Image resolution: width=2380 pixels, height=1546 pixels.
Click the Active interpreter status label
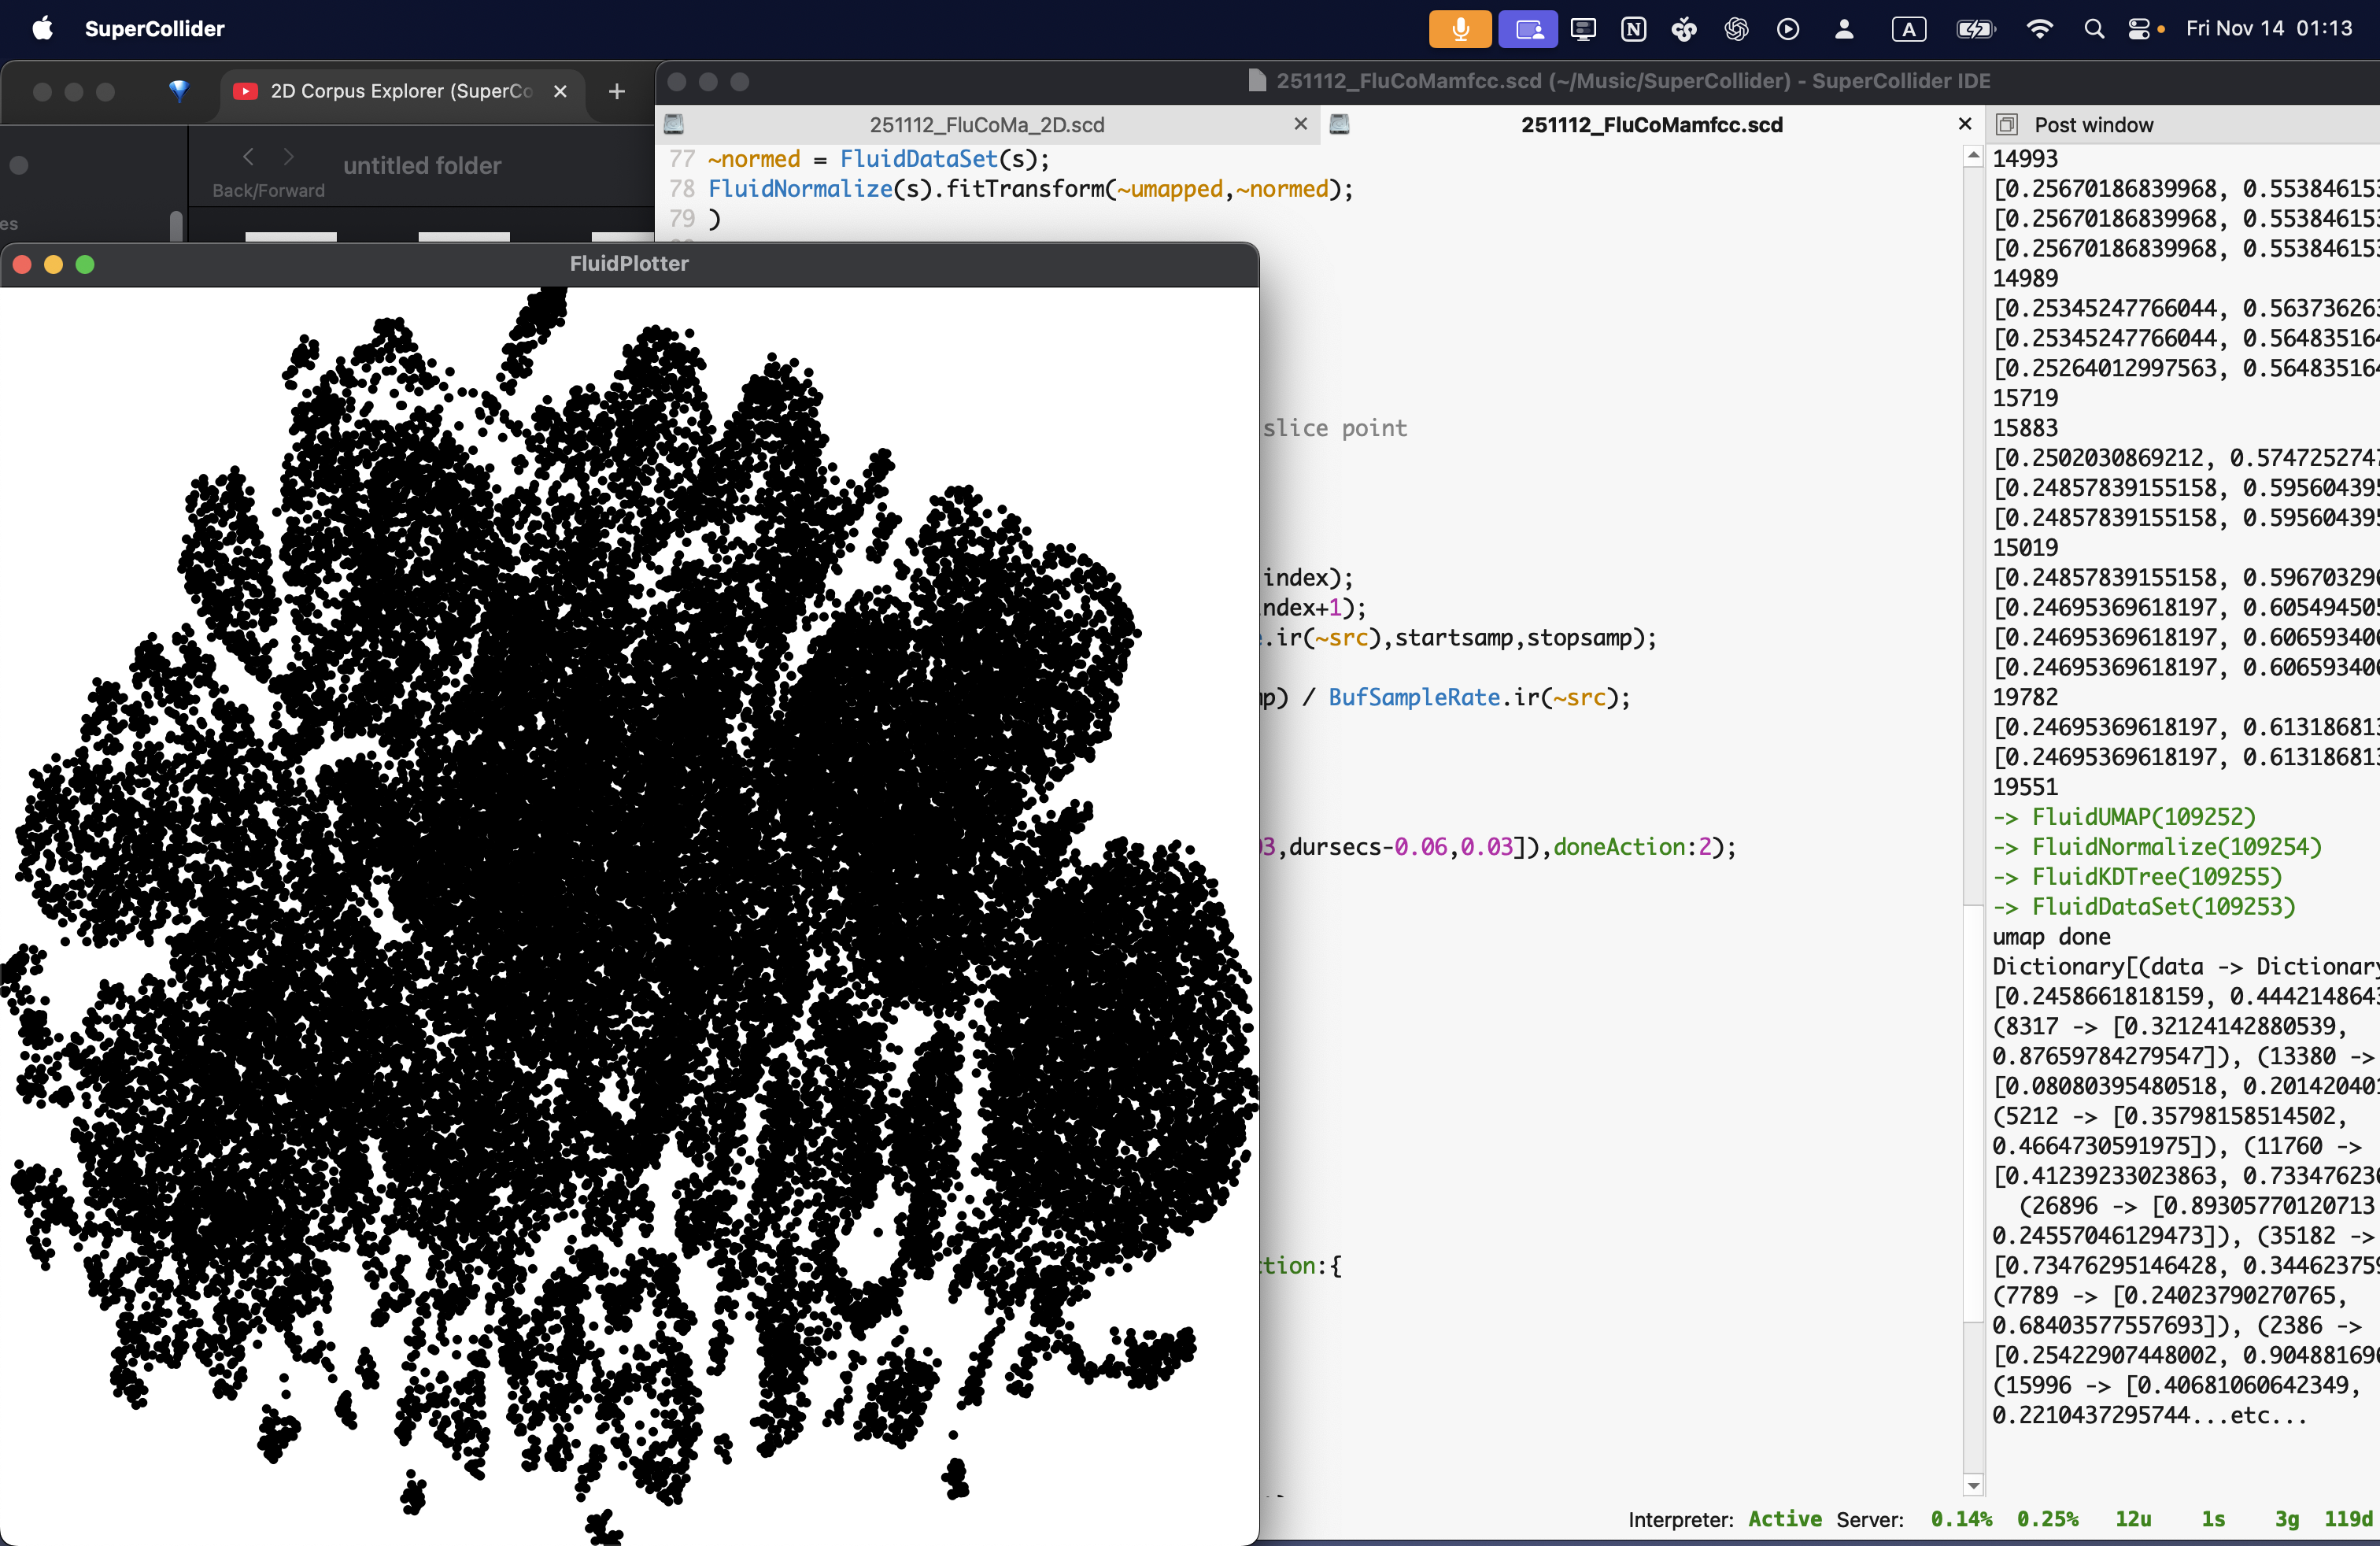tap(1784, 1519)
